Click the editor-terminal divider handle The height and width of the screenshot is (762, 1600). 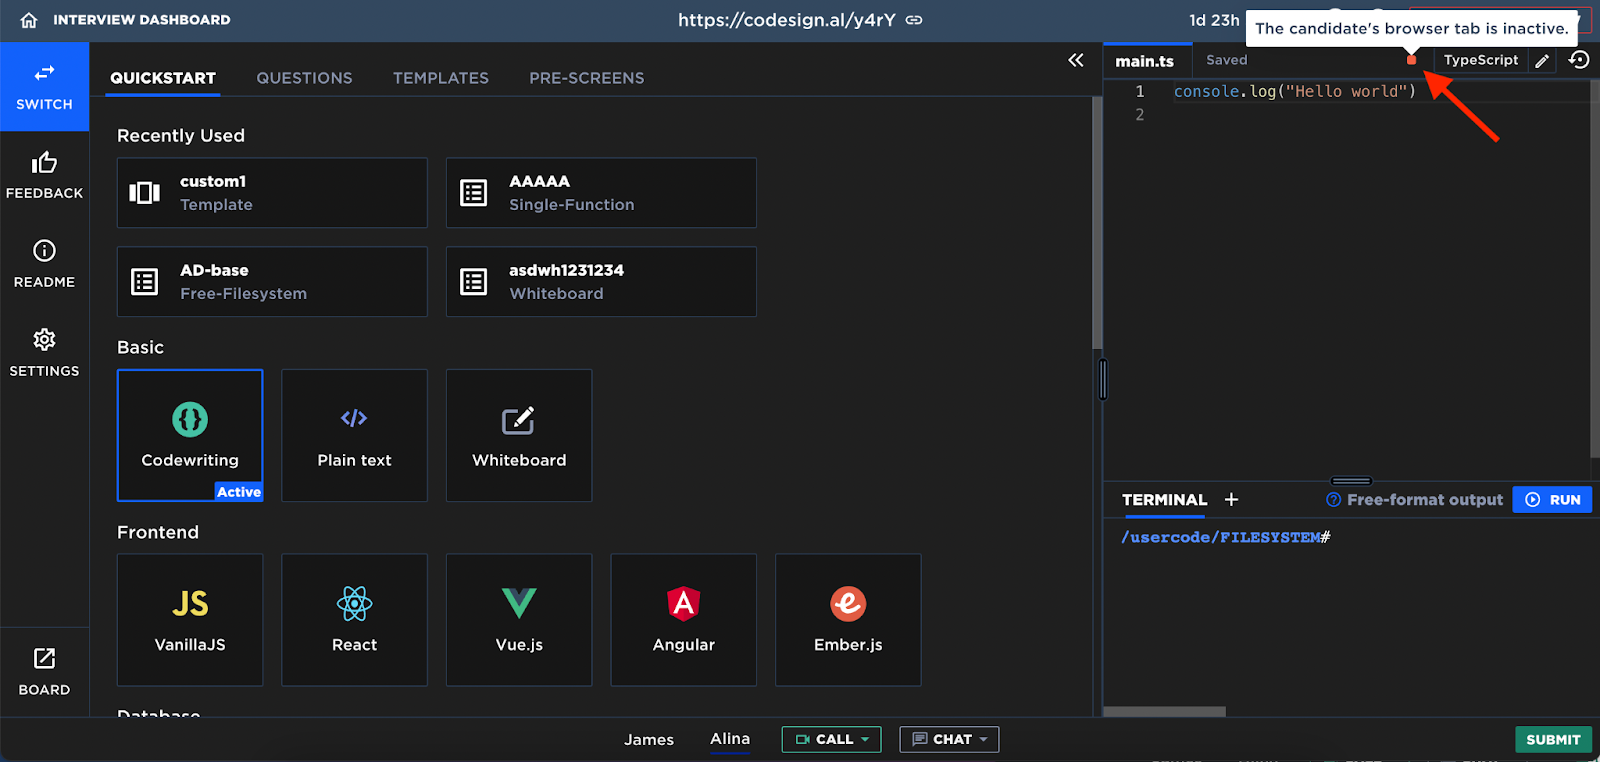coord(1351,481)
